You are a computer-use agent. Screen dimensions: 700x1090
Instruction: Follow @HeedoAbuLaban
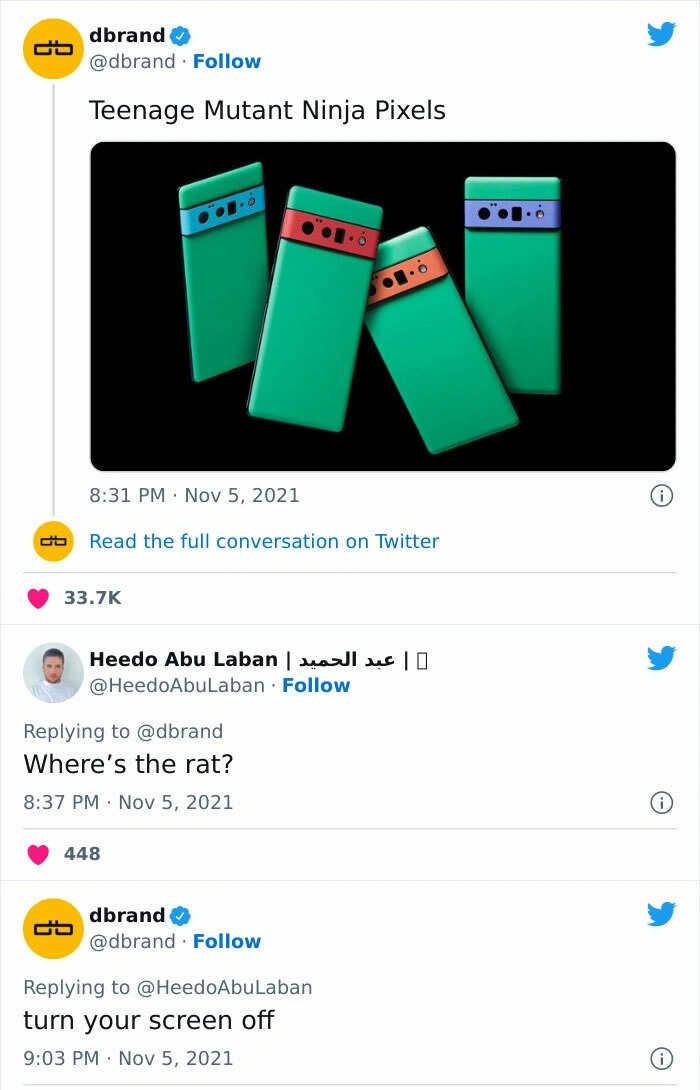pos(316,686)
